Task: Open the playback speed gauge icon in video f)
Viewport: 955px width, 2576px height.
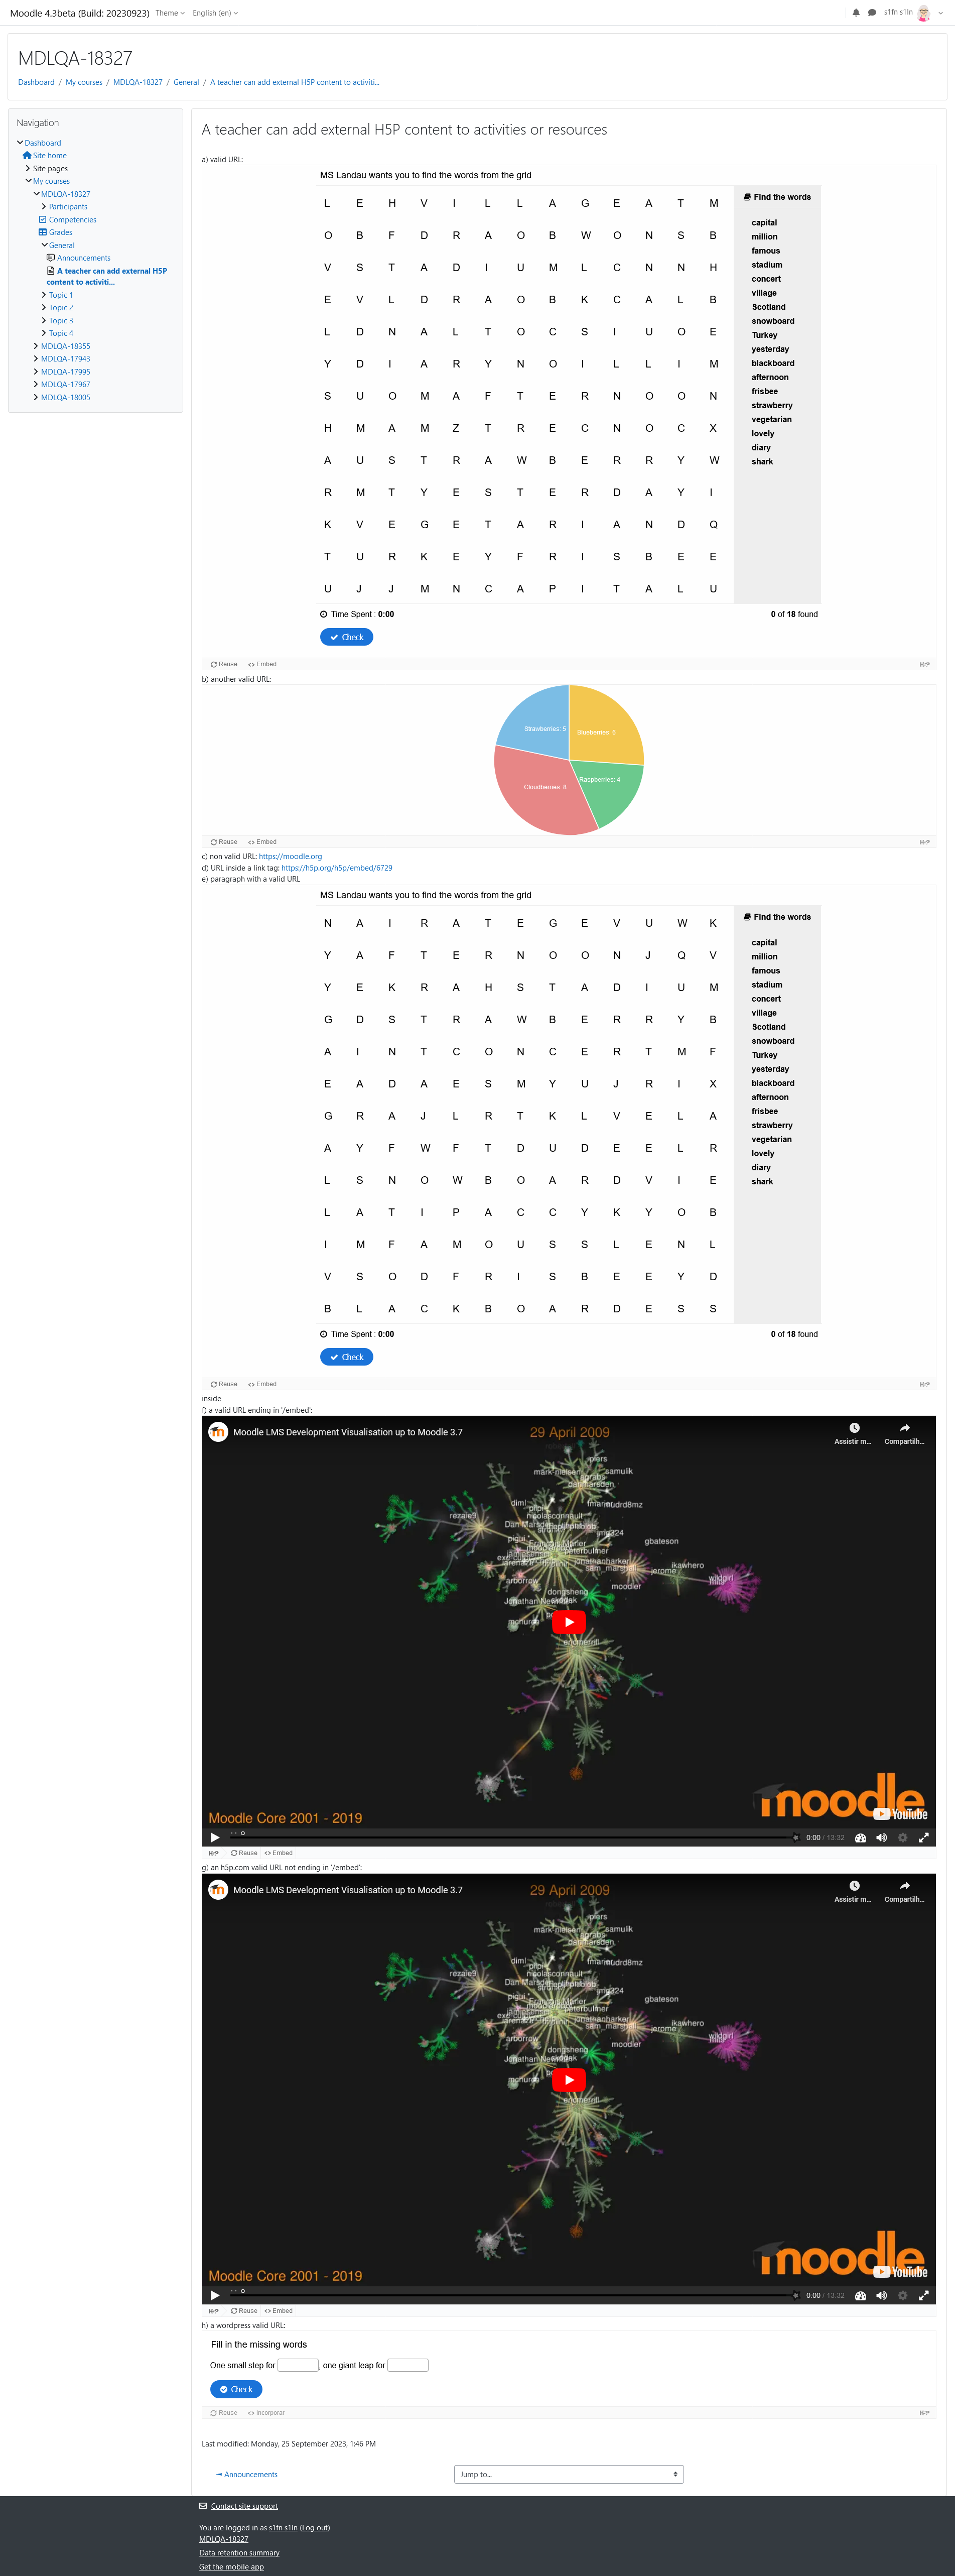Action: click(x=860, y=1837)
